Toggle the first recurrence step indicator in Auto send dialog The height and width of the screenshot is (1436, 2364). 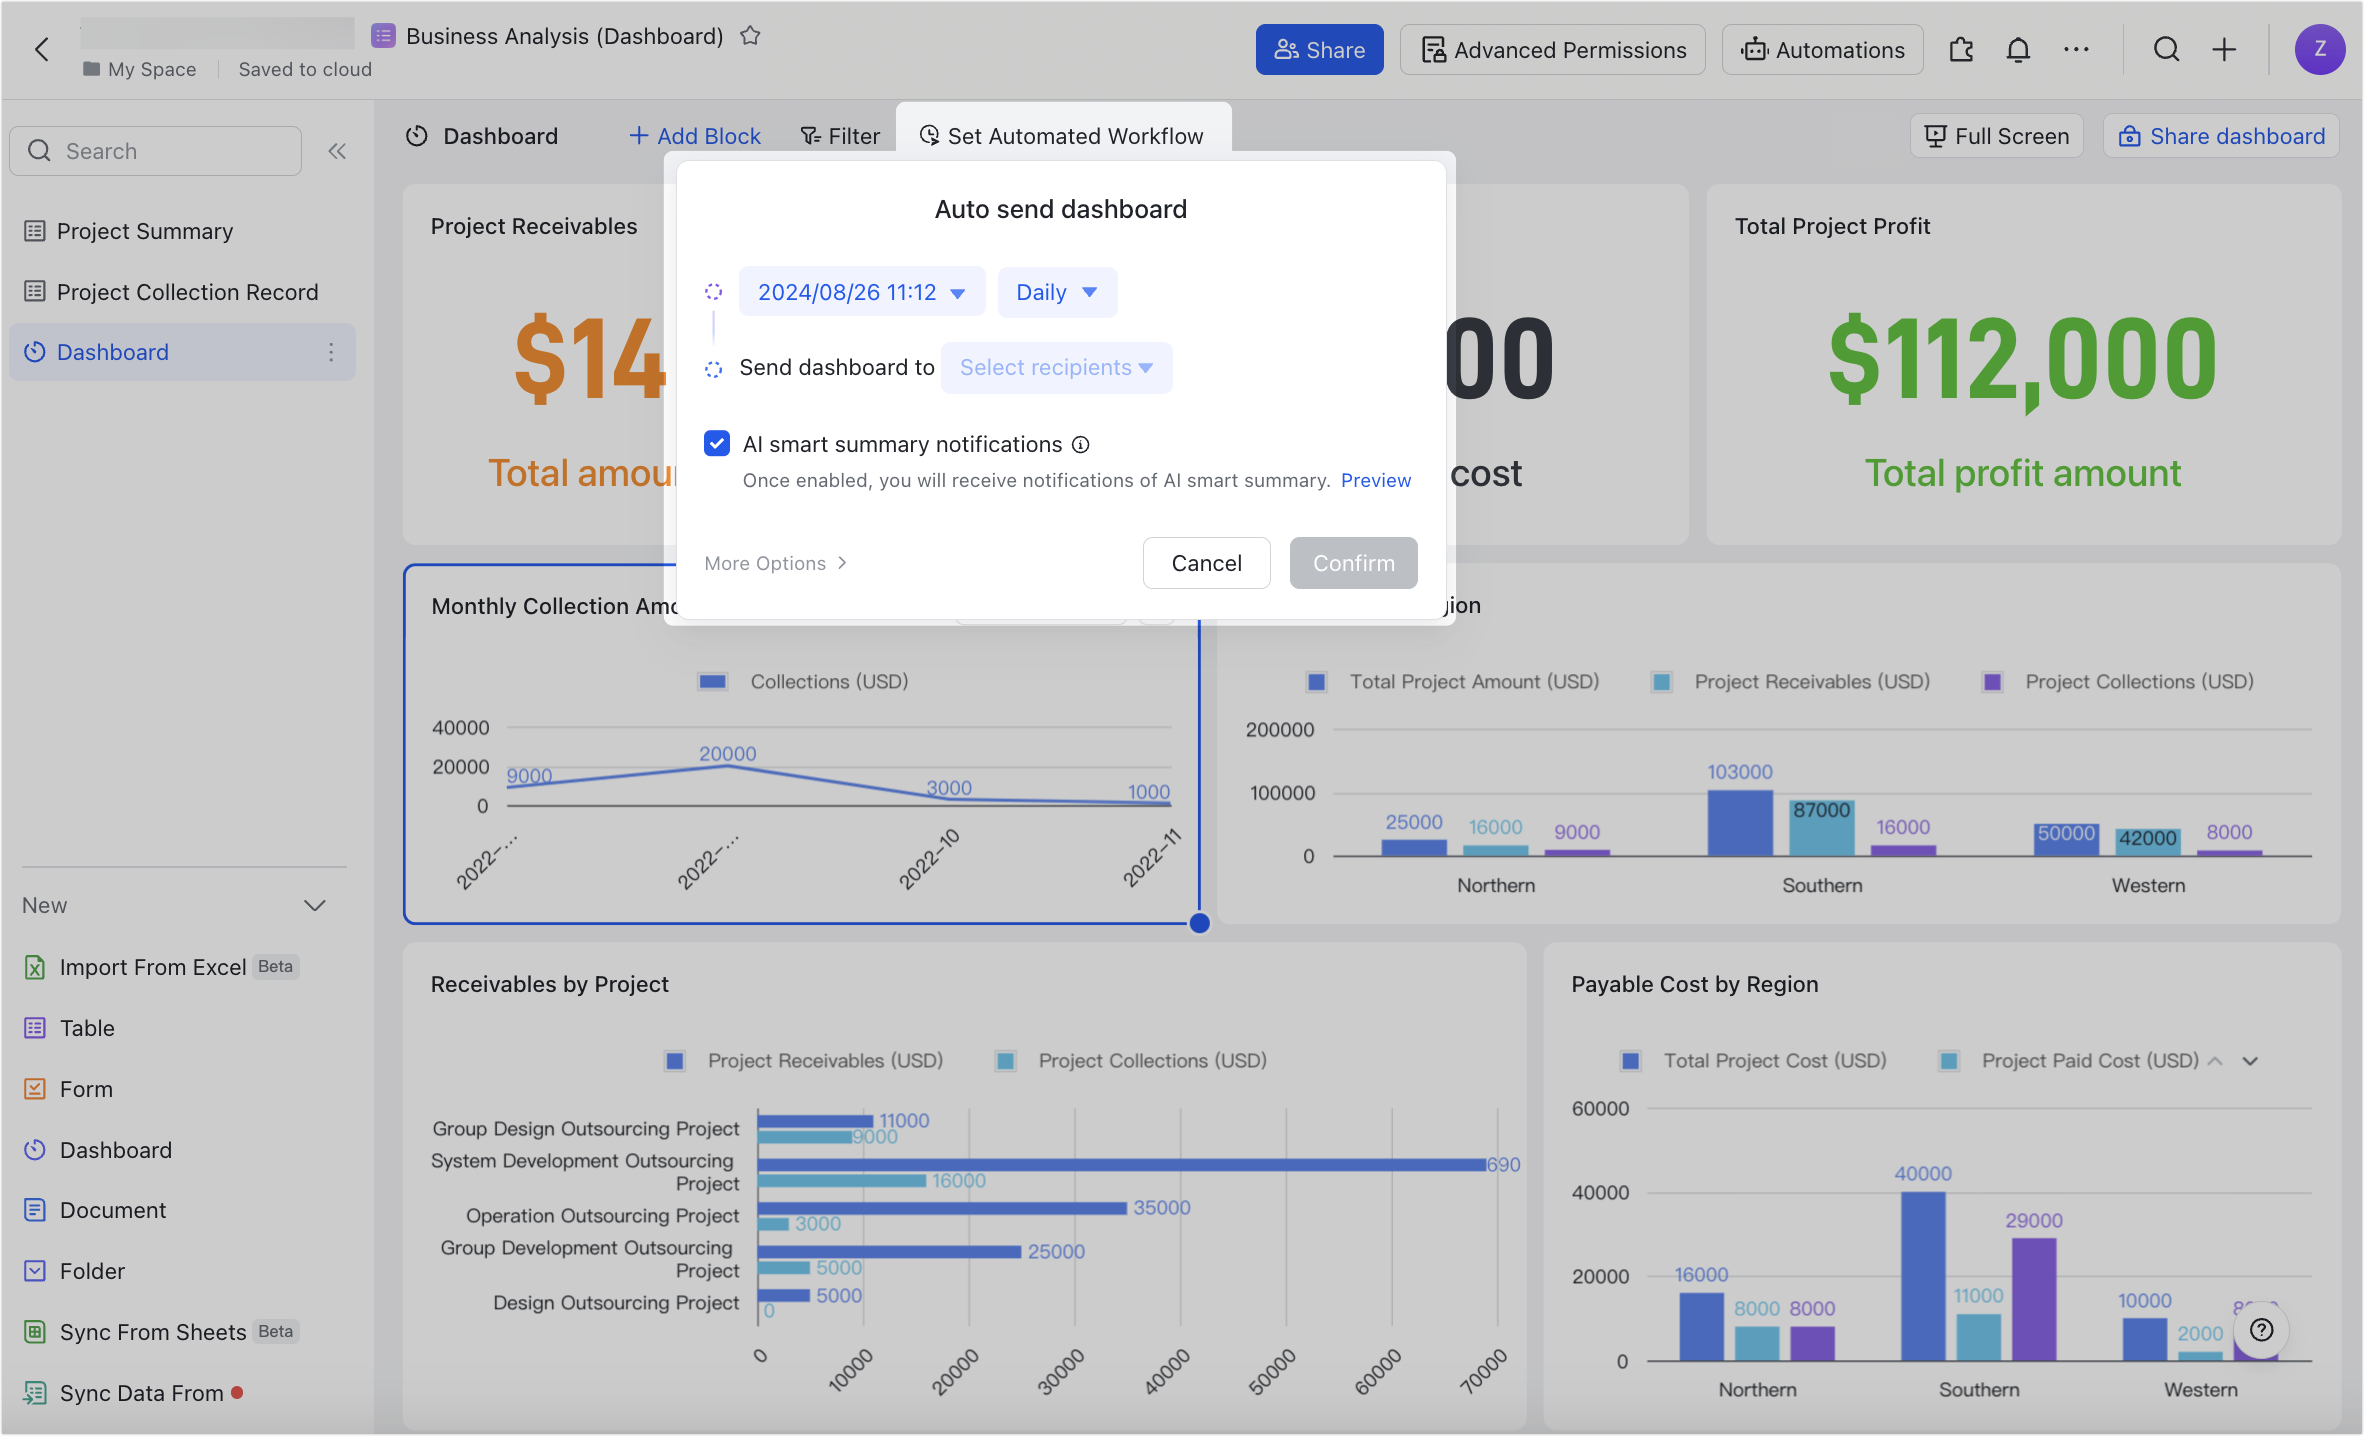tap(714, 291)
